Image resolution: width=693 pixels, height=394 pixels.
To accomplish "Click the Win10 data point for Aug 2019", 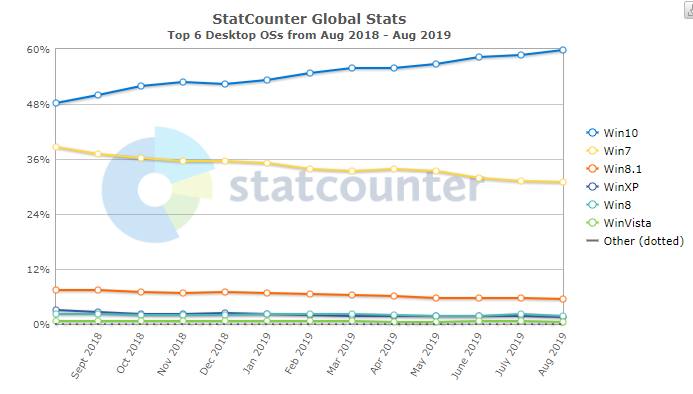I will 563,50.
